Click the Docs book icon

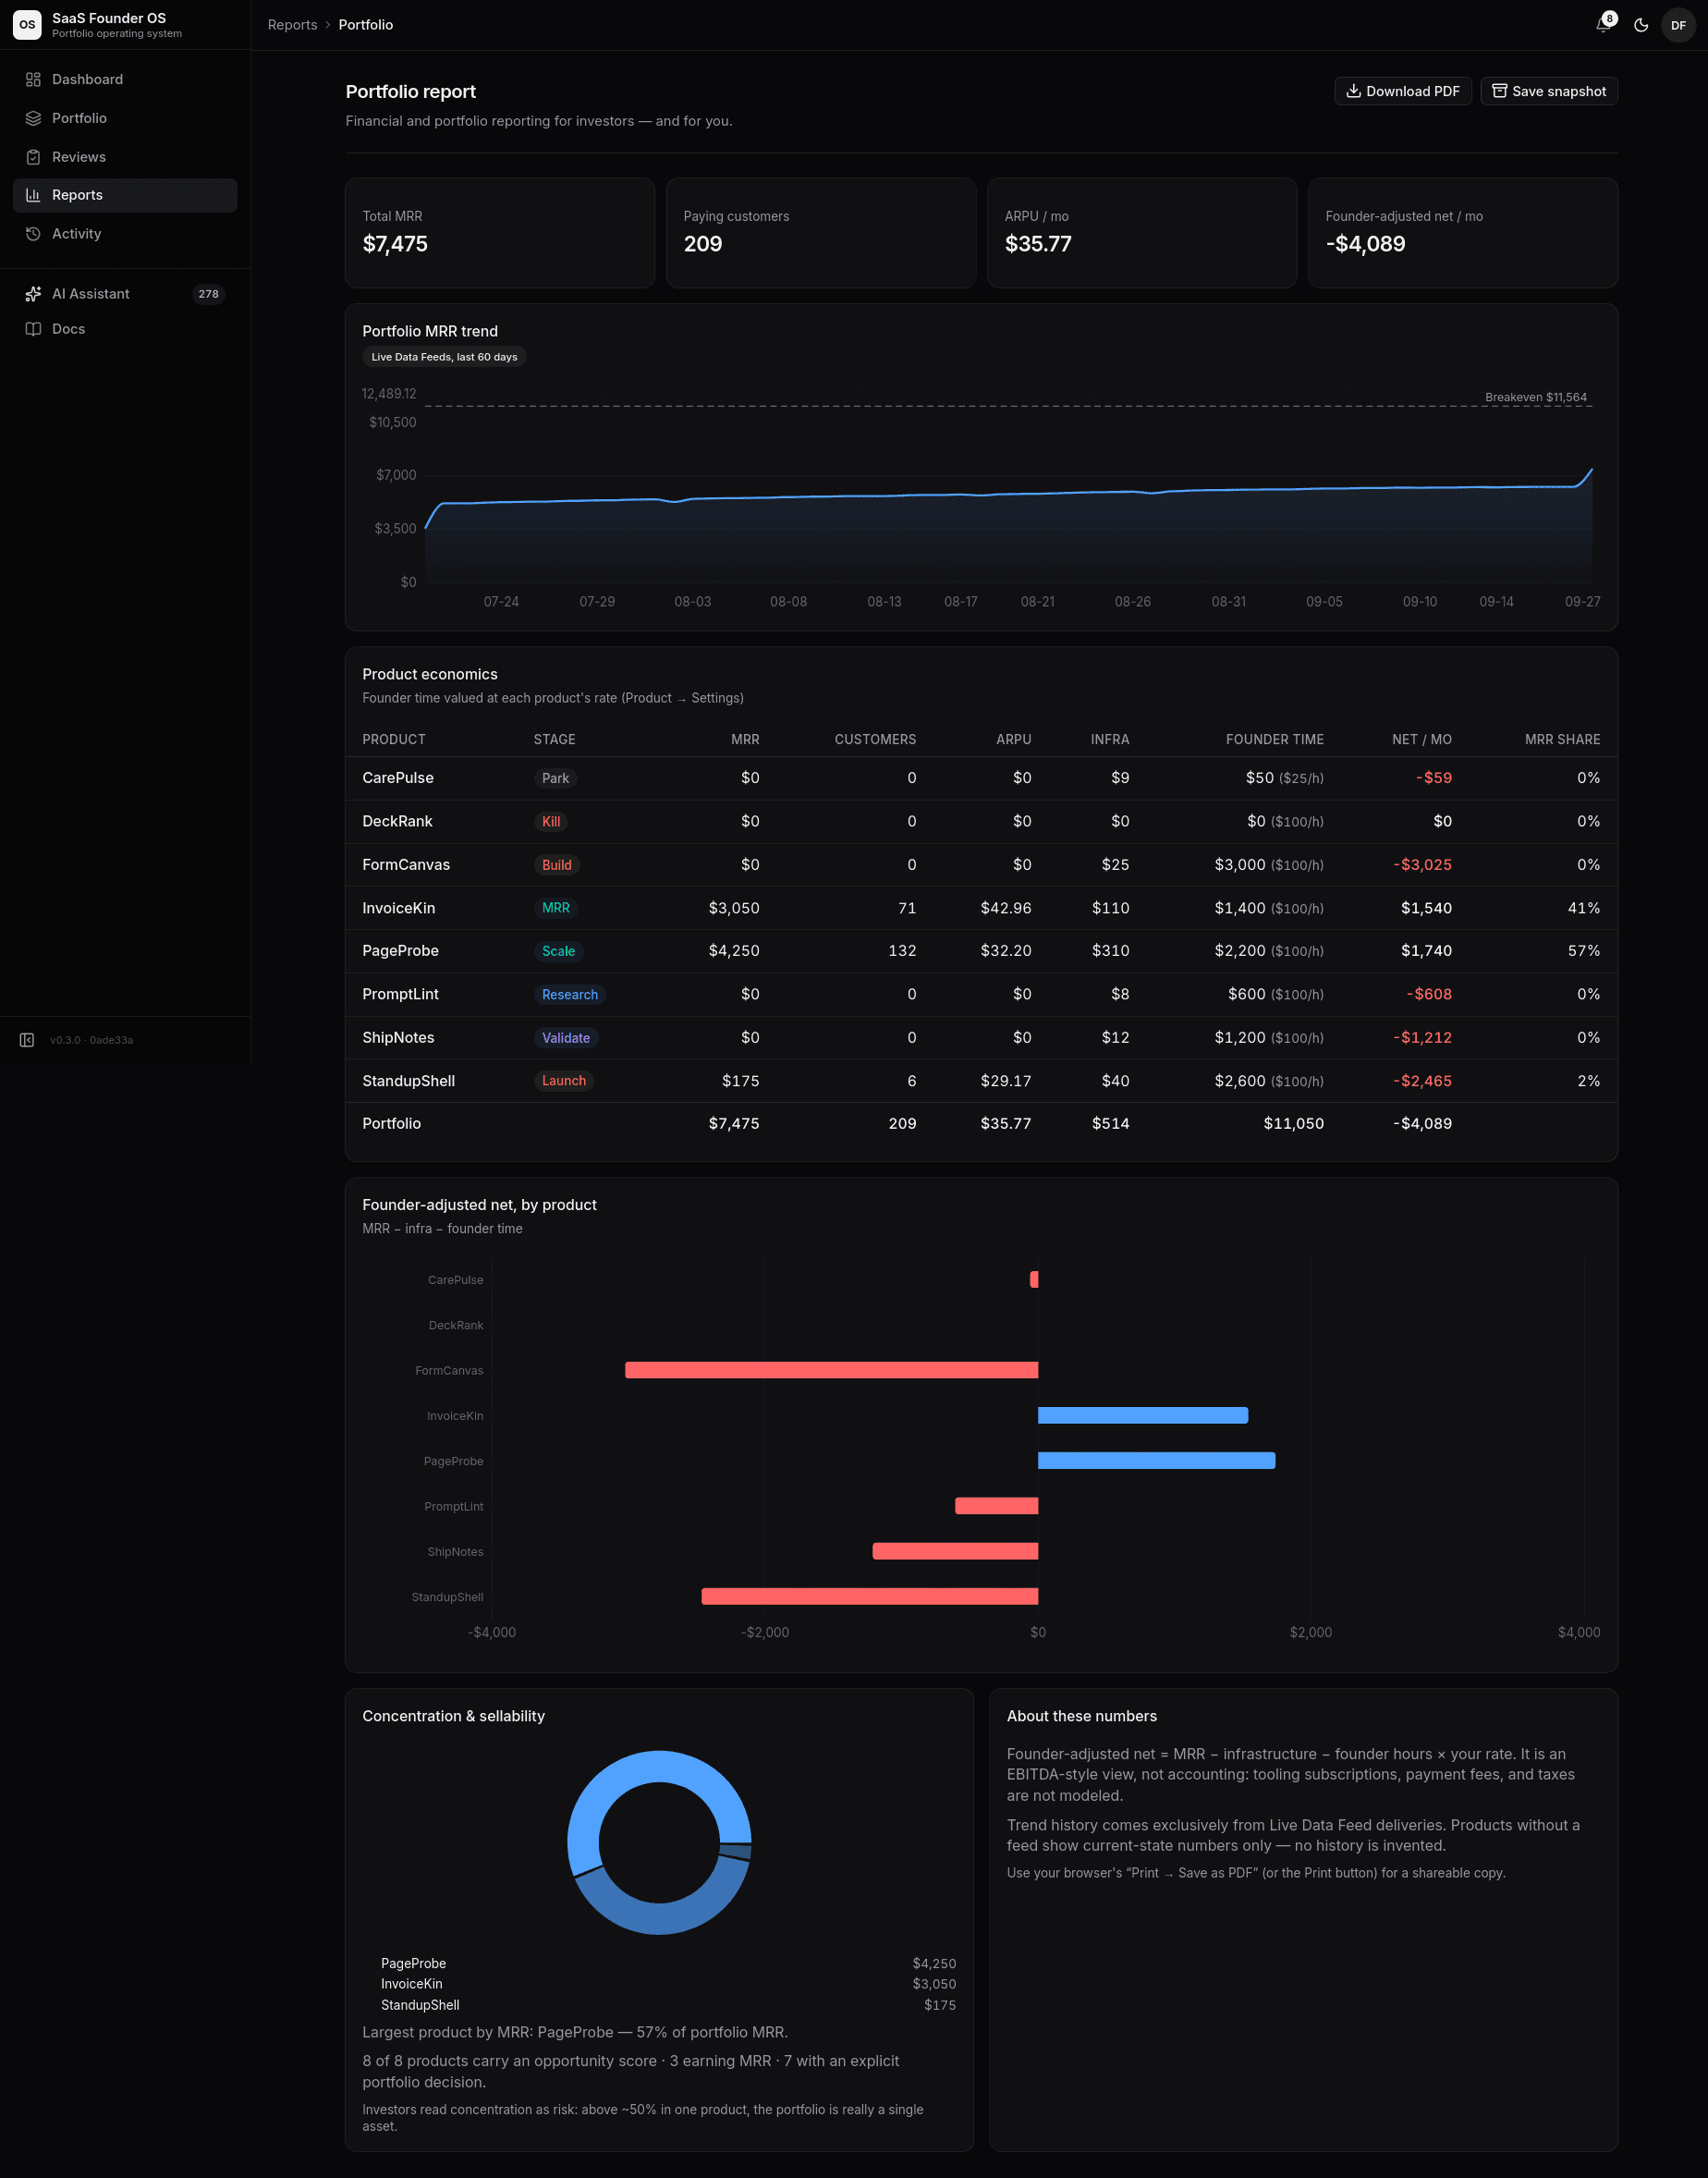(33, 329)
